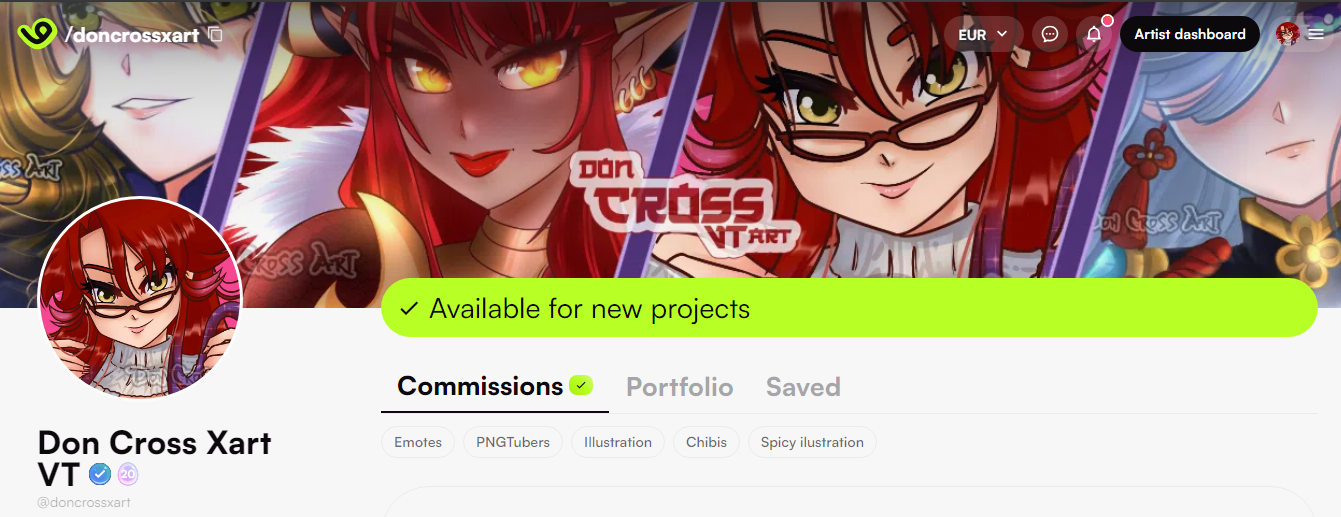Expand the EUR currency dropdown
The width and height of the screenshot is (1341, 517).
[984, 34]
